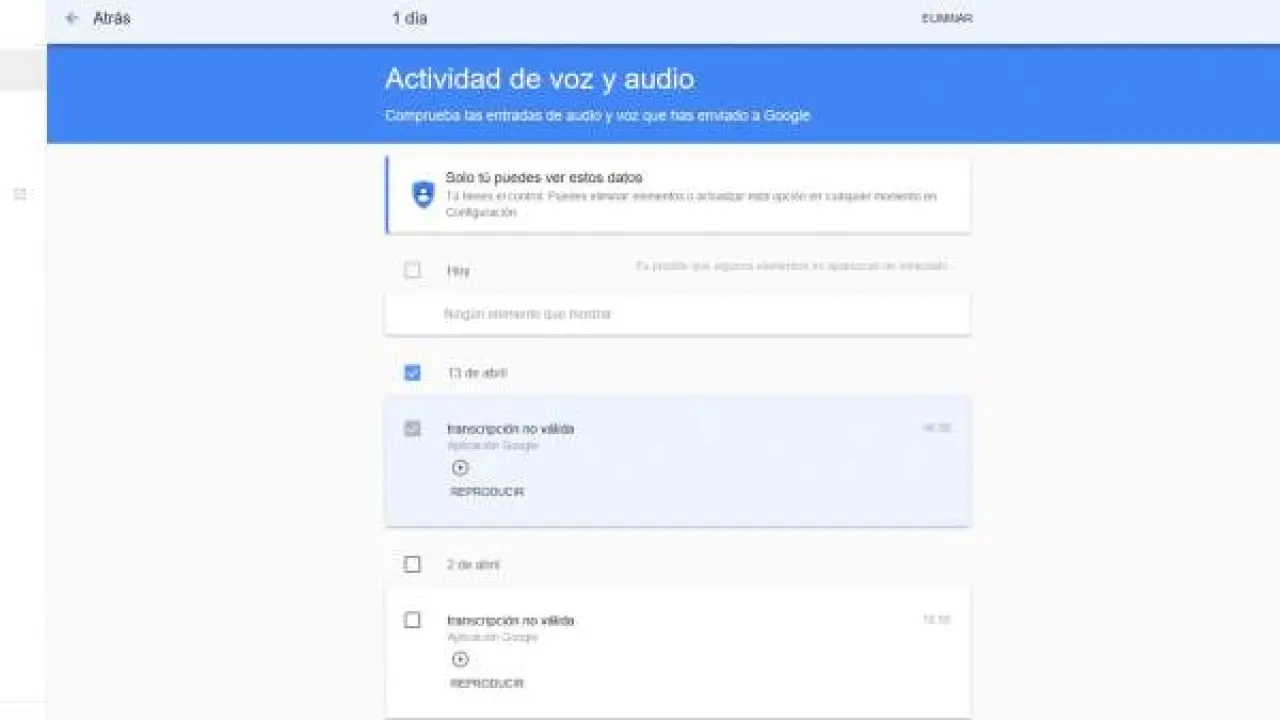The width and height of the screenshot is (1280, 720).
Task: Tick the Hoy checkbox
Action: (x=412, y=270)
